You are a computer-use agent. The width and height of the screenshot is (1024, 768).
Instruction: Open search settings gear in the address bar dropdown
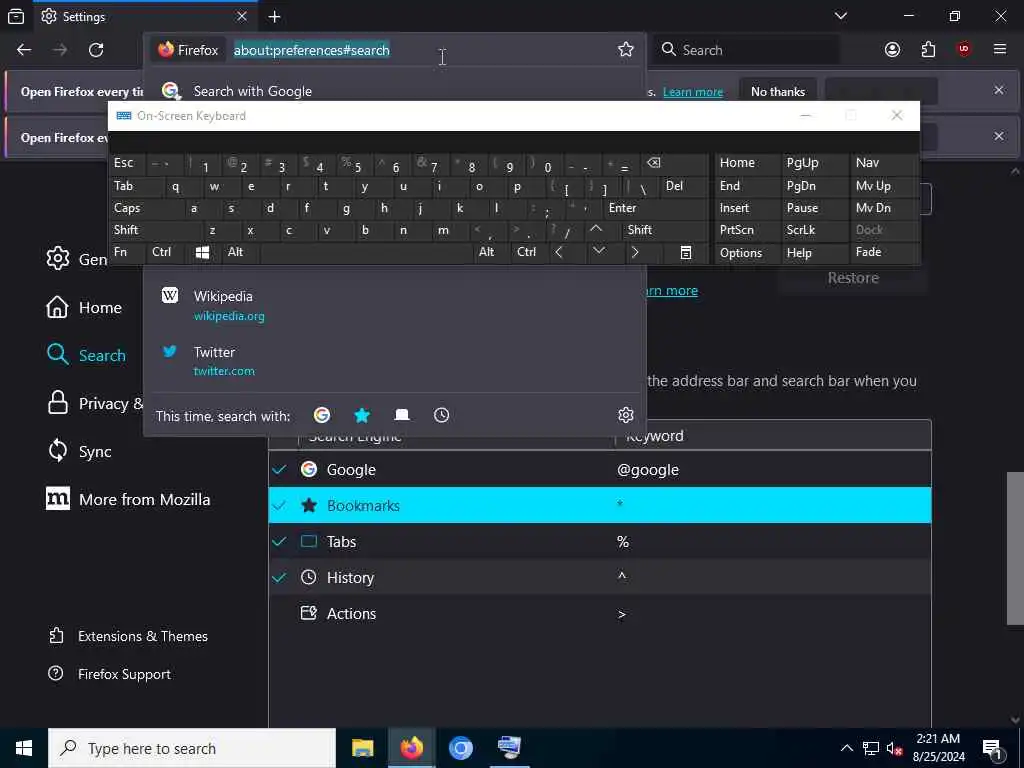point(626,415)
